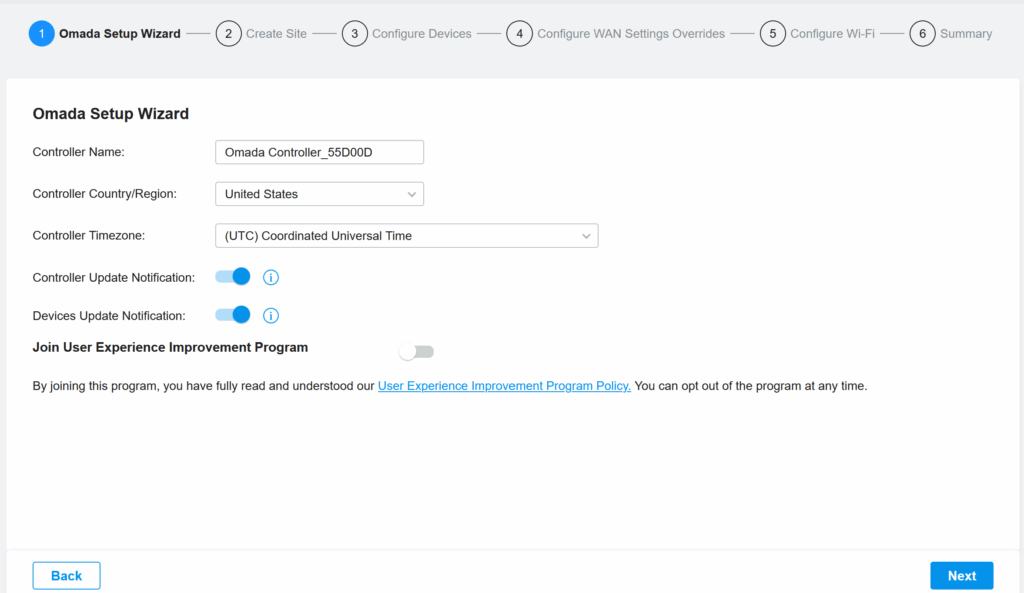Open Controller Timezone dropdown

click(x=406, y=236)
